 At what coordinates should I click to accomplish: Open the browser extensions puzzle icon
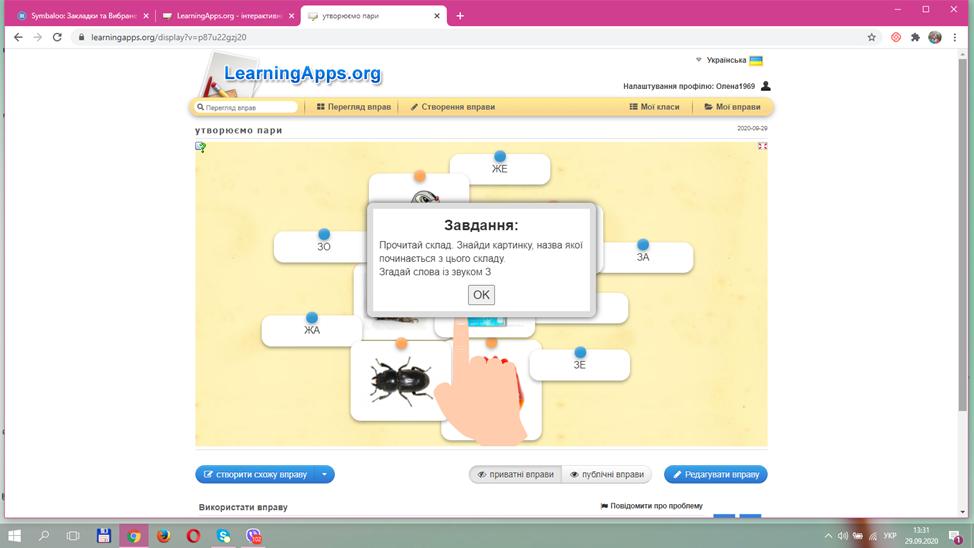(x=915, y=37)
